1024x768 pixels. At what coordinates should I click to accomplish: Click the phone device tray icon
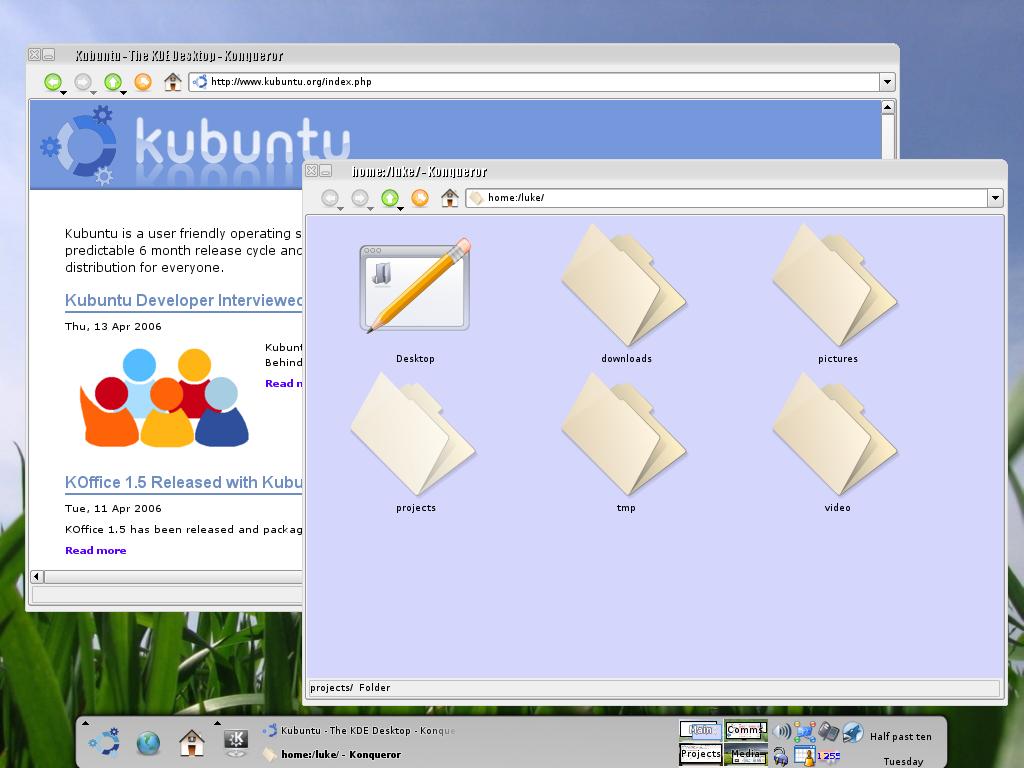point(828,731)
